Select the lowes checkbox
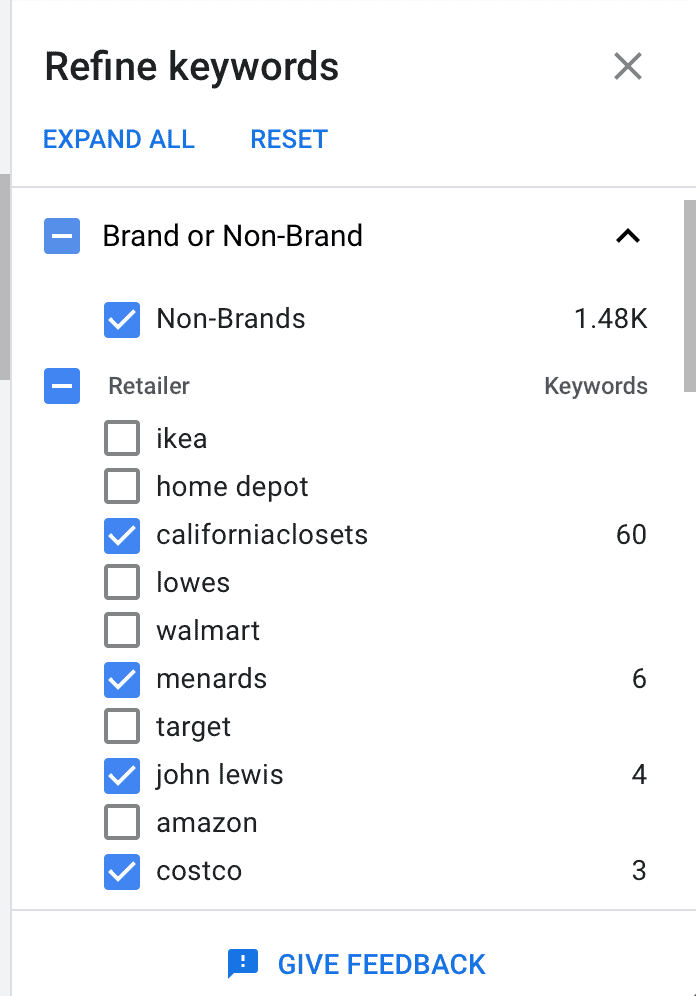The height and width of the screenshot is (996, 696). [x=122, y=582]
